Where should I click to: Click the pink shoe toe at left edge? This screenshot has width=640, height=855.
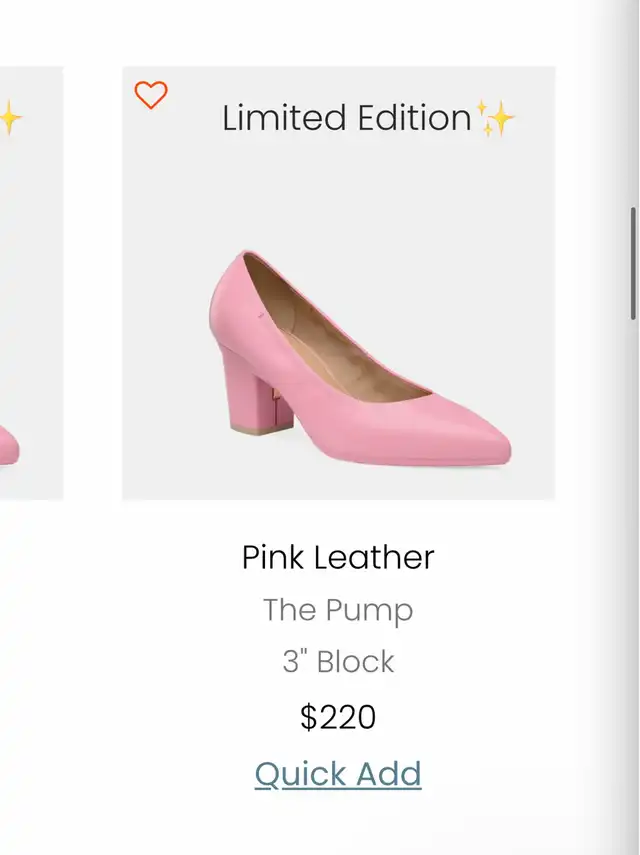pyautogui.click(x=9, y=447)
